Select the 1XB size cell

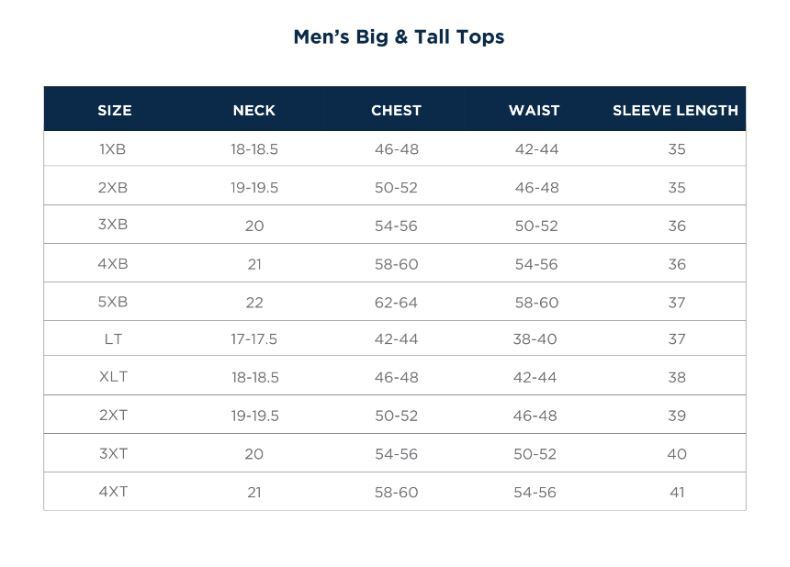(113, 149)
